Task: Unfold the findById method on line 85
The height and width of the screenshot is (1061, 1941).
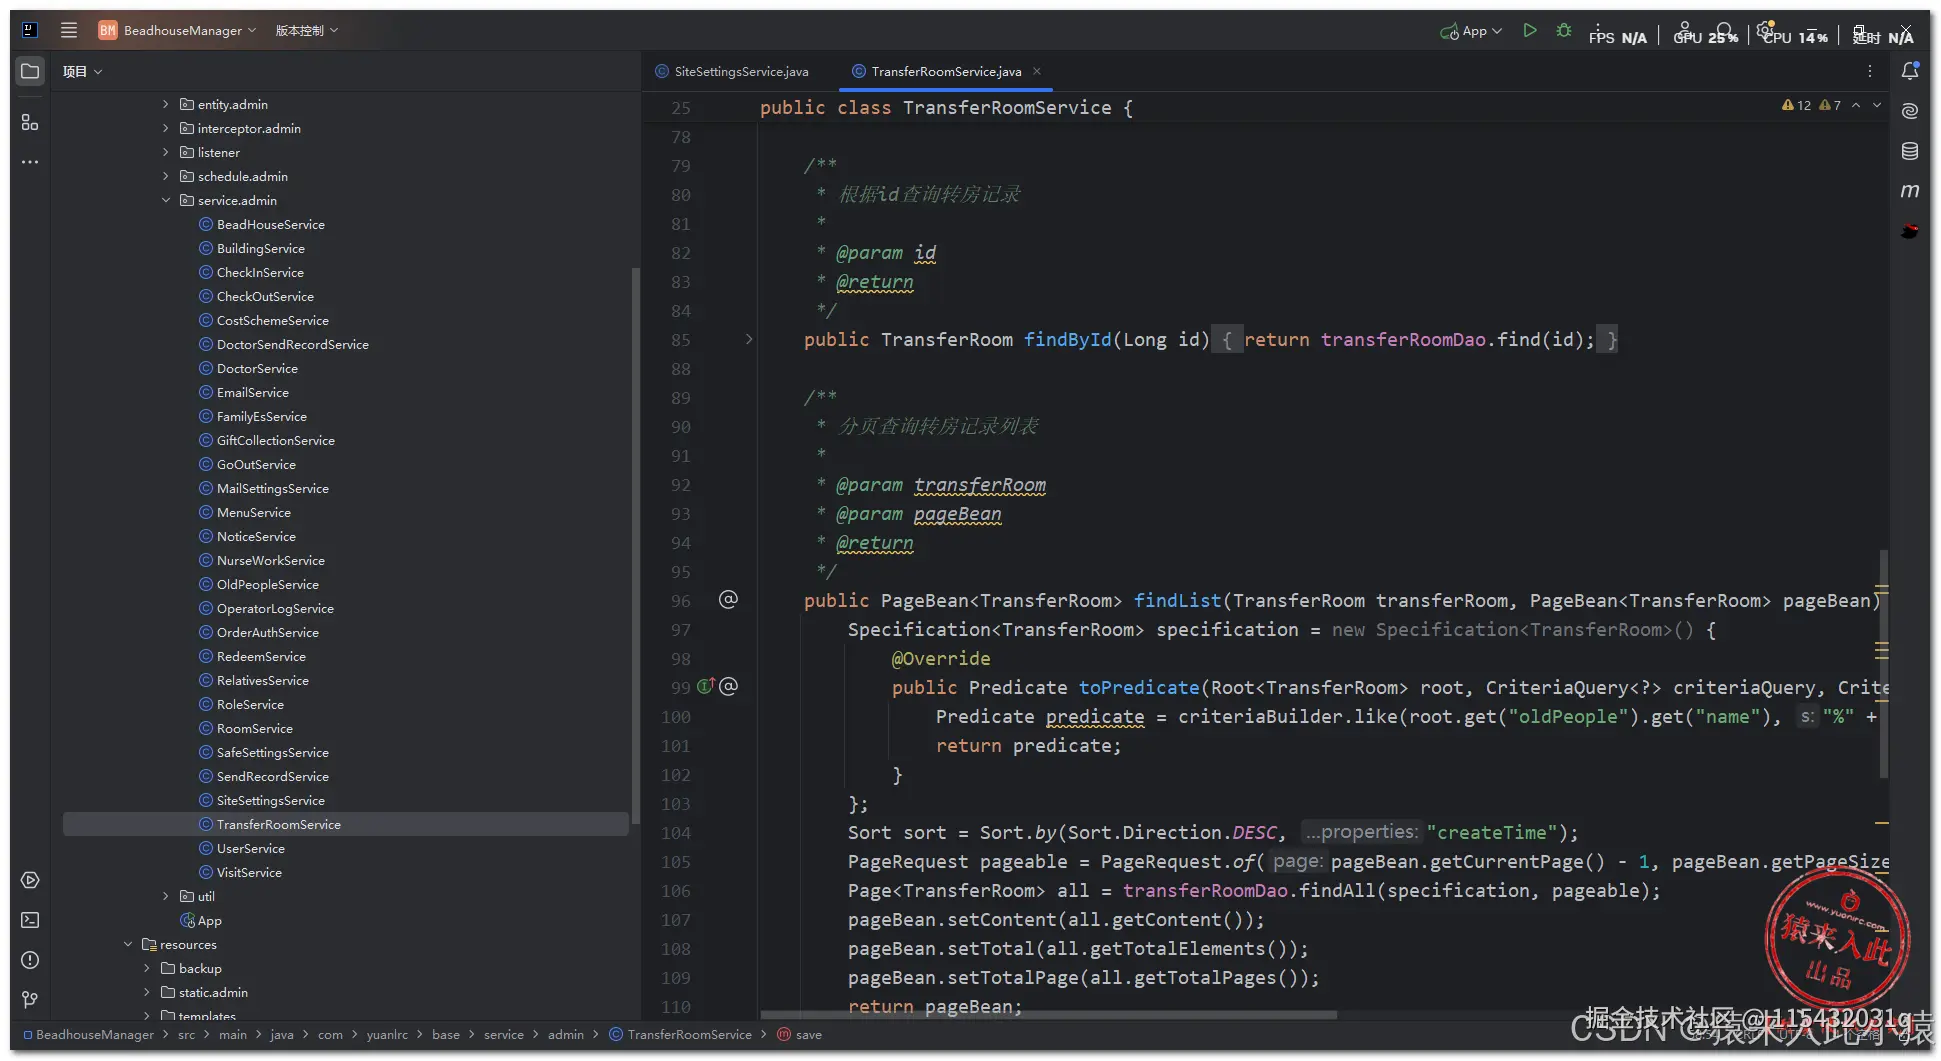Action: 749,339
